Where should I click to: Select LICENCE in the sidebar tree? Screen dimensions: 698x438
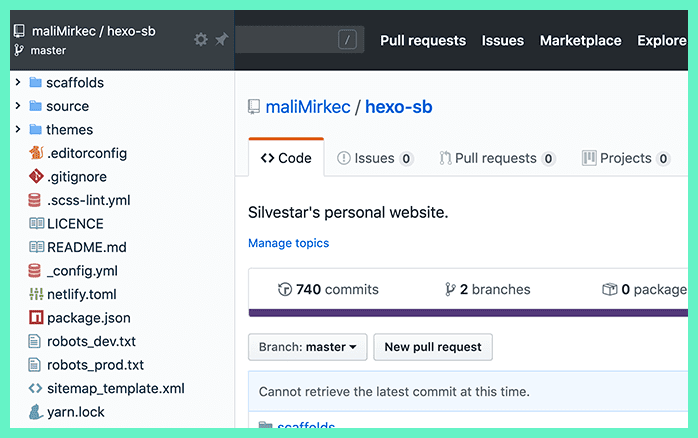[75, 223]
